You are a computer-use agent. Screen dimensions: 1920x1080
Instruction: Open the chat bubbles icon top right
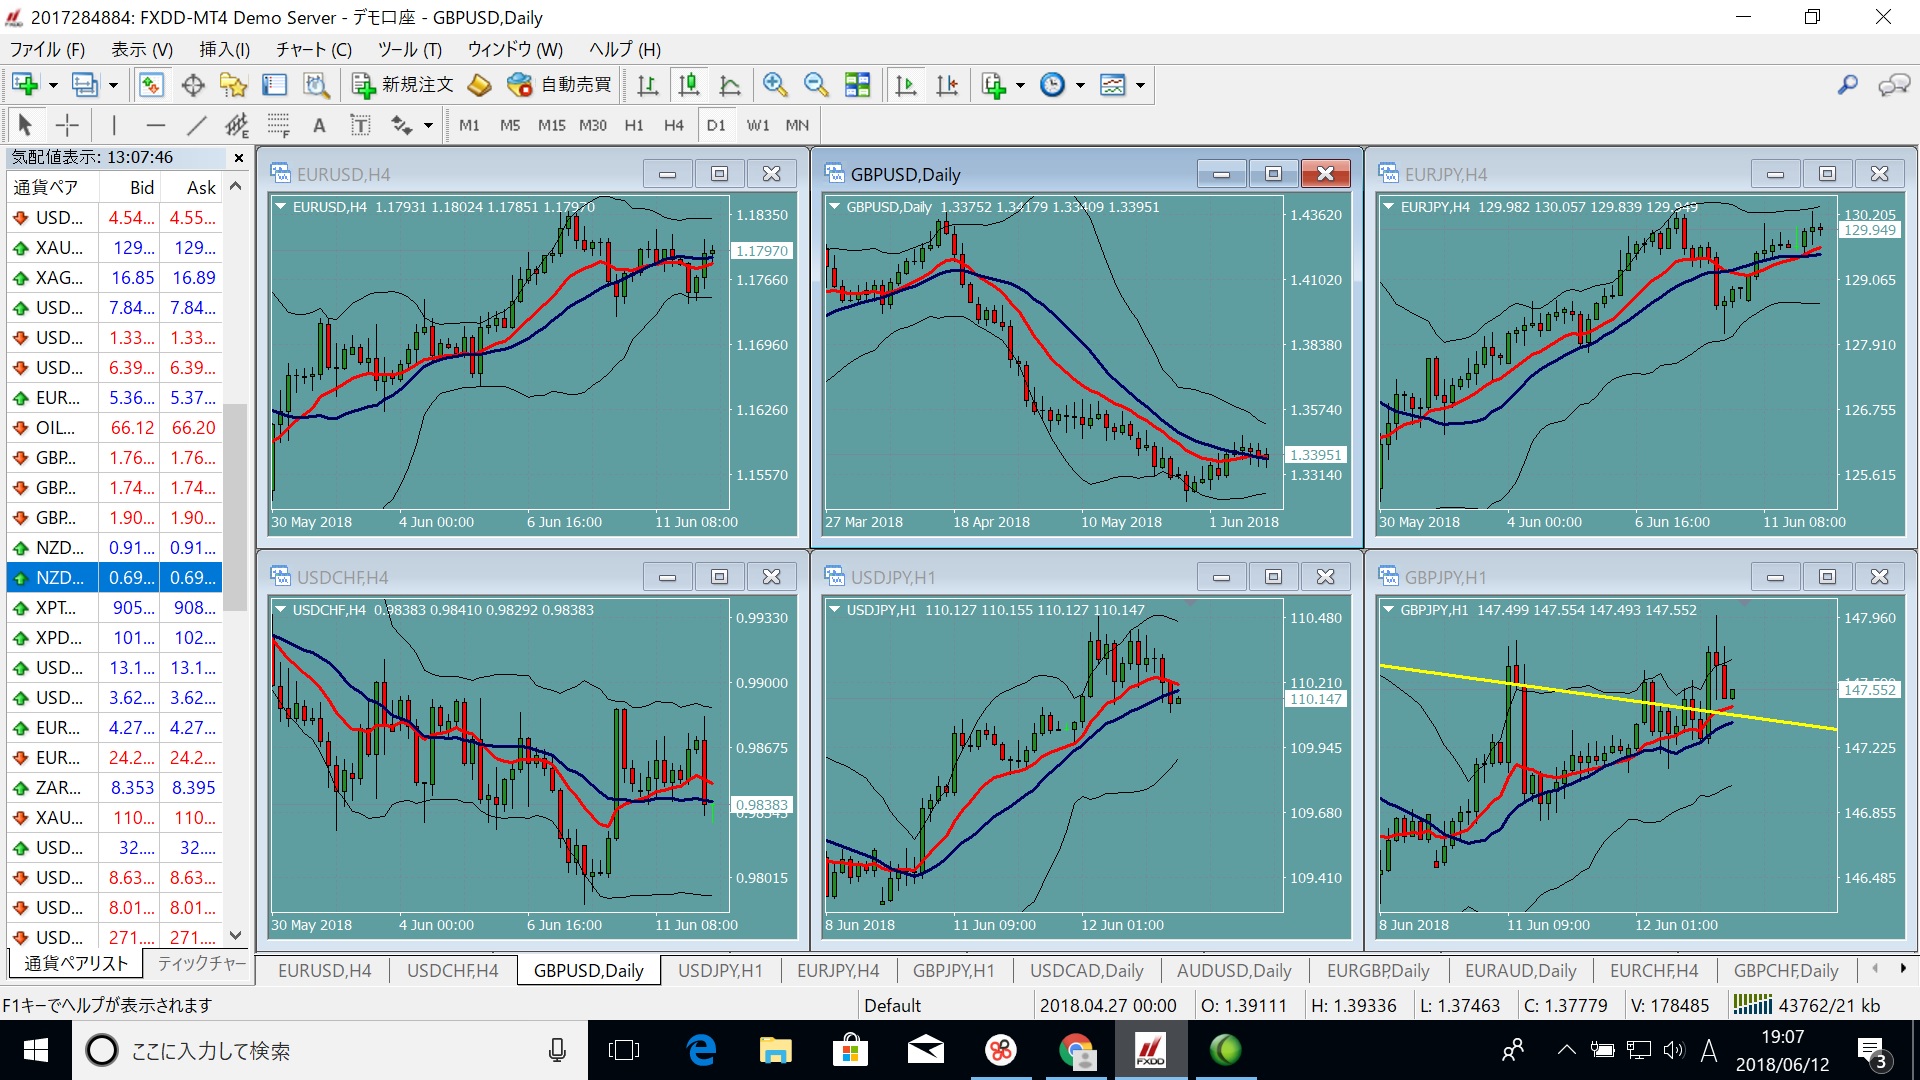point(1893,85)
